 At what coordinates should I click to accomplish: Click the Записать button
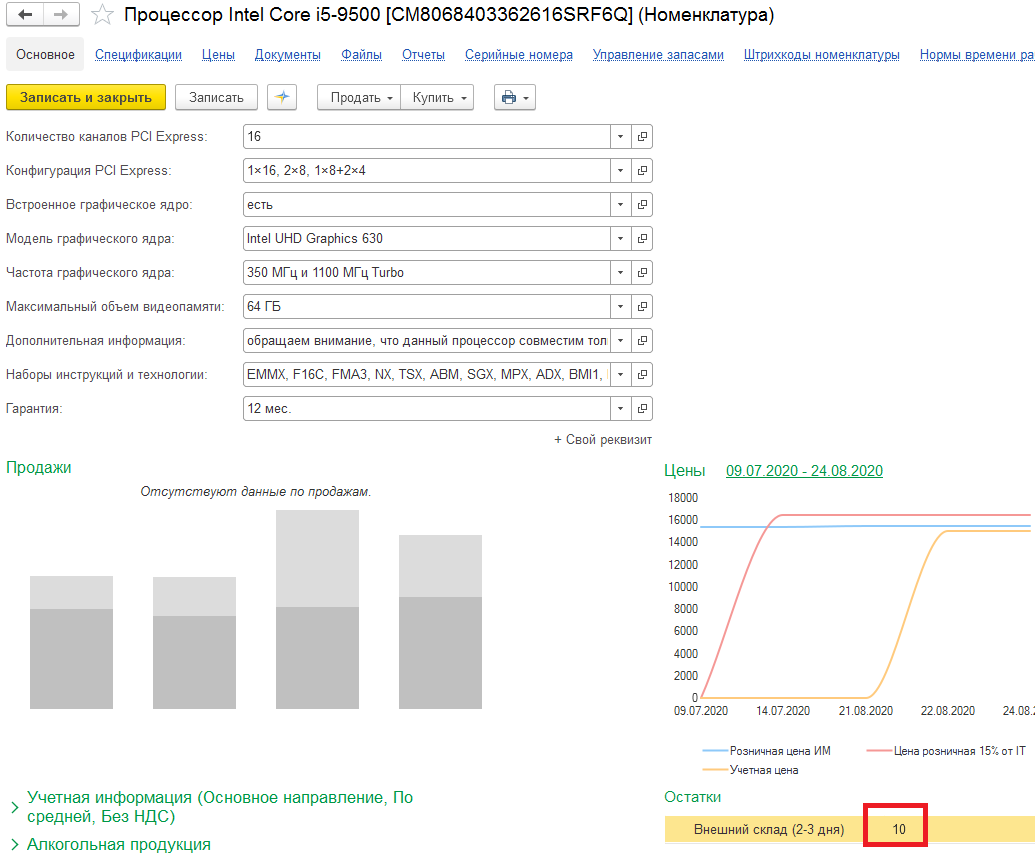coord(216,97)
